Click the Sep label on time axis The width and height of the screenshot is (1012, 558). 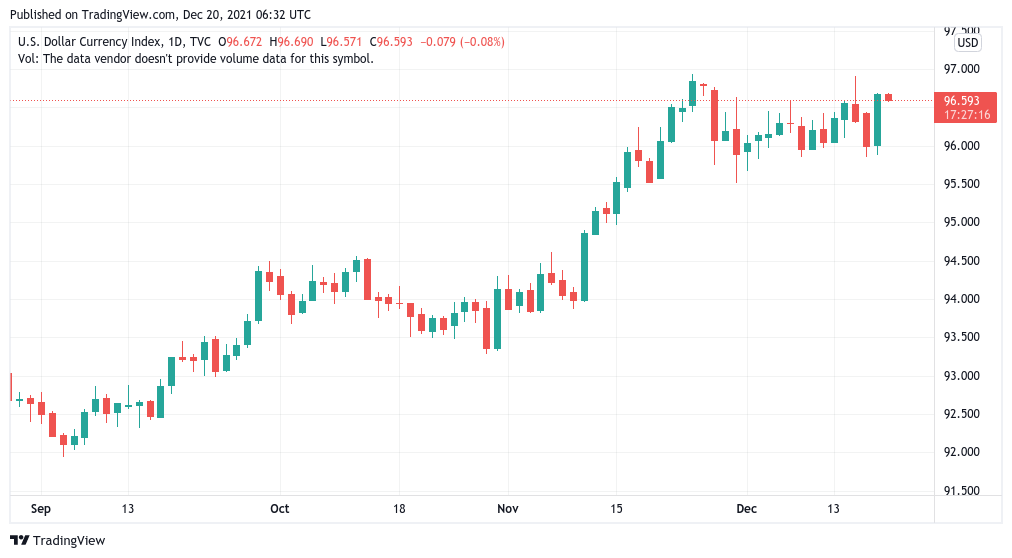tap(41, 509)
